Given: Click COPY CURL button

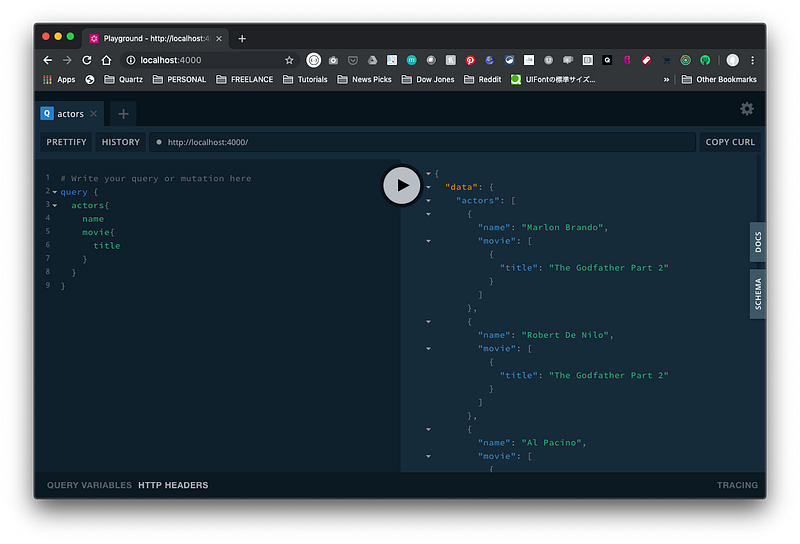Looking at the screenshot, I should pos(730,142).
